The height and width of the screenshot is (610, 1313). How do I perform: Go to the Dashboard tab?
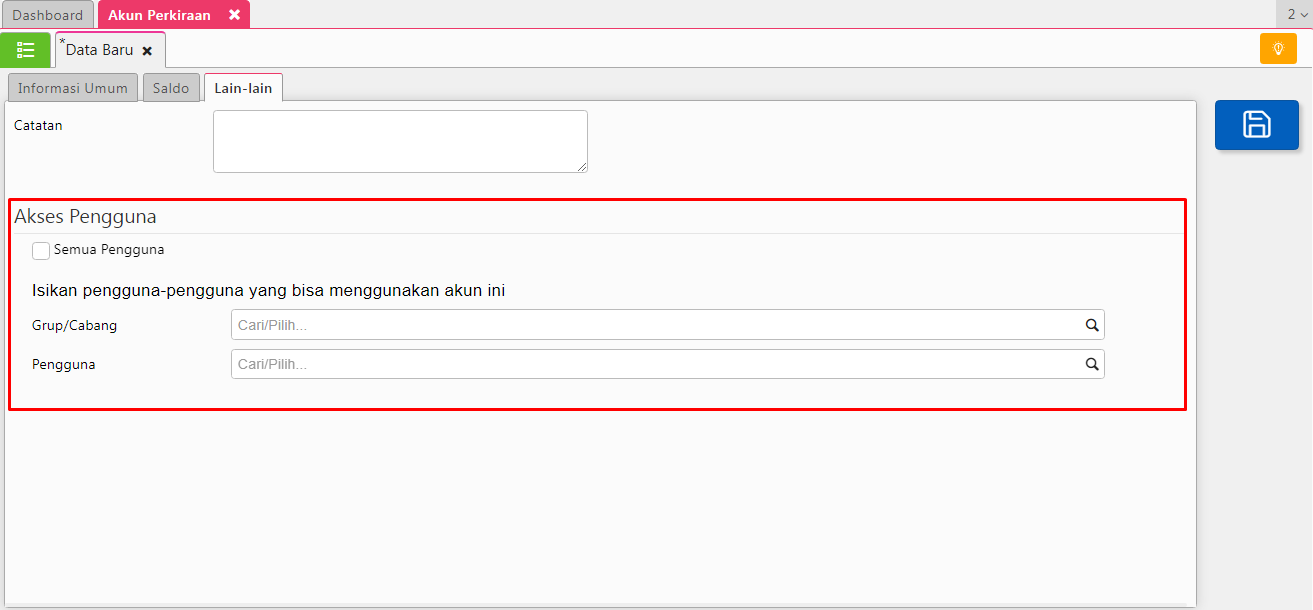click(47, 15)
